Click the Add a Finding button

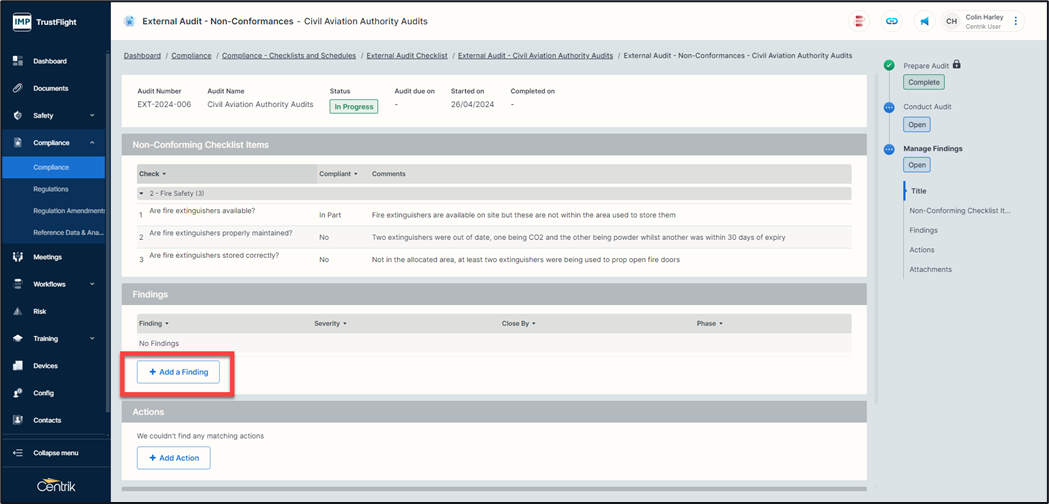coord(178,372)
